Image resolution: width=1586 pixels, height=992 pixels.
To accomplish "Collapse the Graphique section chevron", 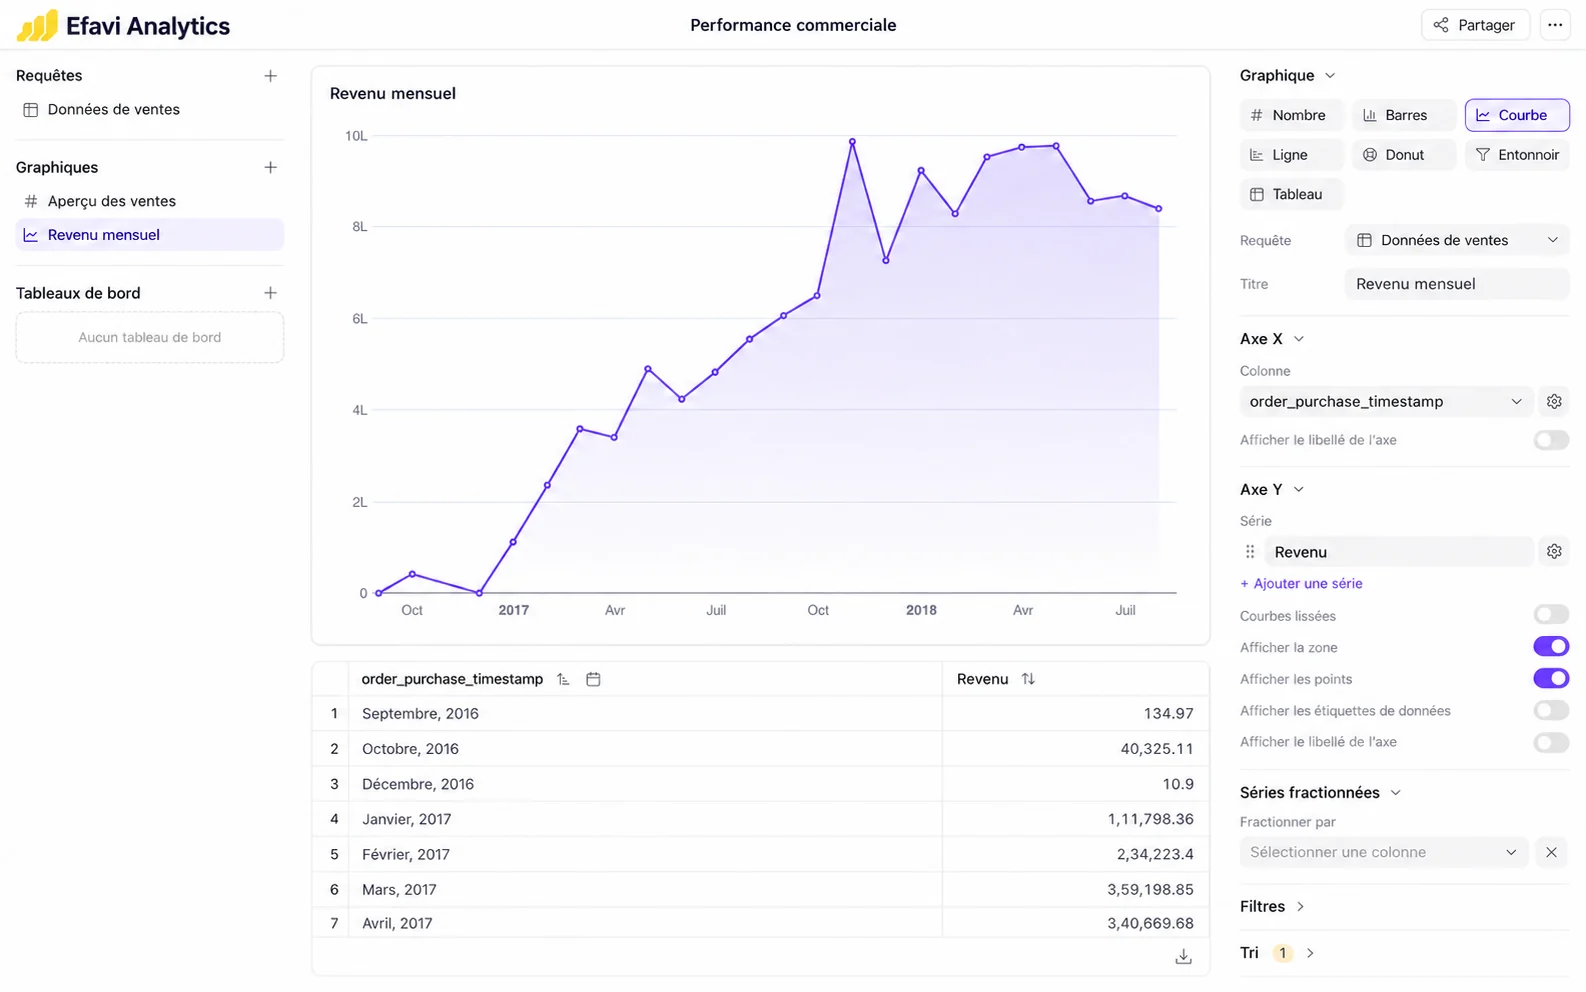I will (x=1330, y=76).
